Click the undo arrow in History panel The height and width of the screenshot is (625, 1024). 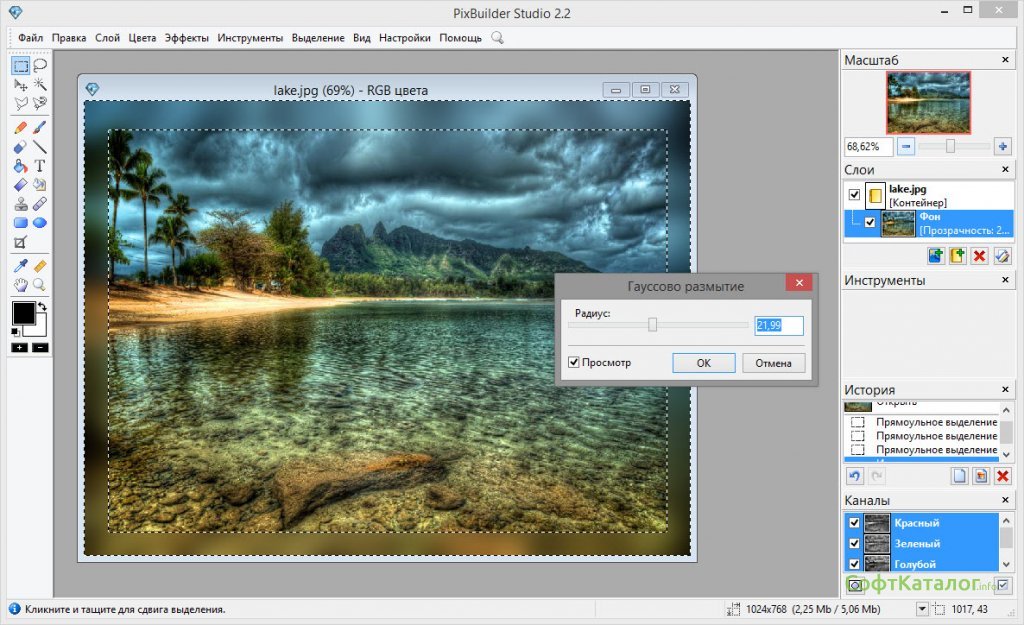click(x=853, y=476)
